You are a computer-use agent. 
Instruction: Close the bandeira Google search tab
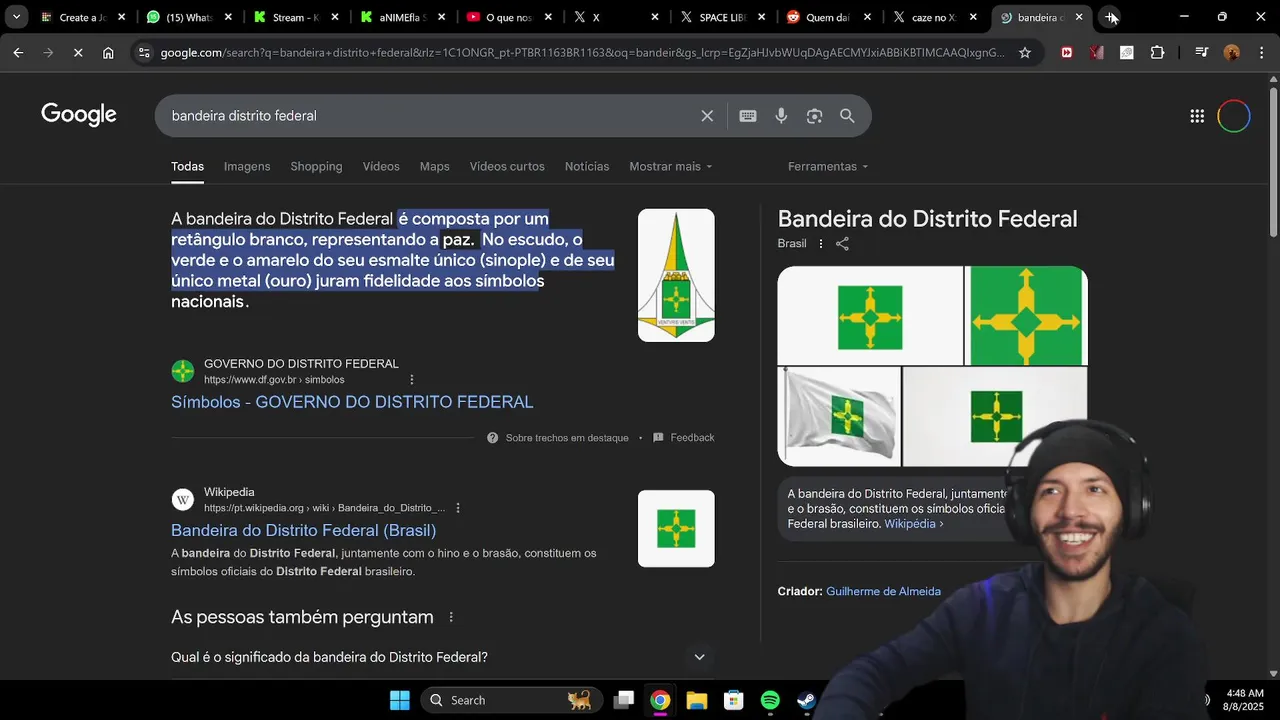tap(1079, 17)
